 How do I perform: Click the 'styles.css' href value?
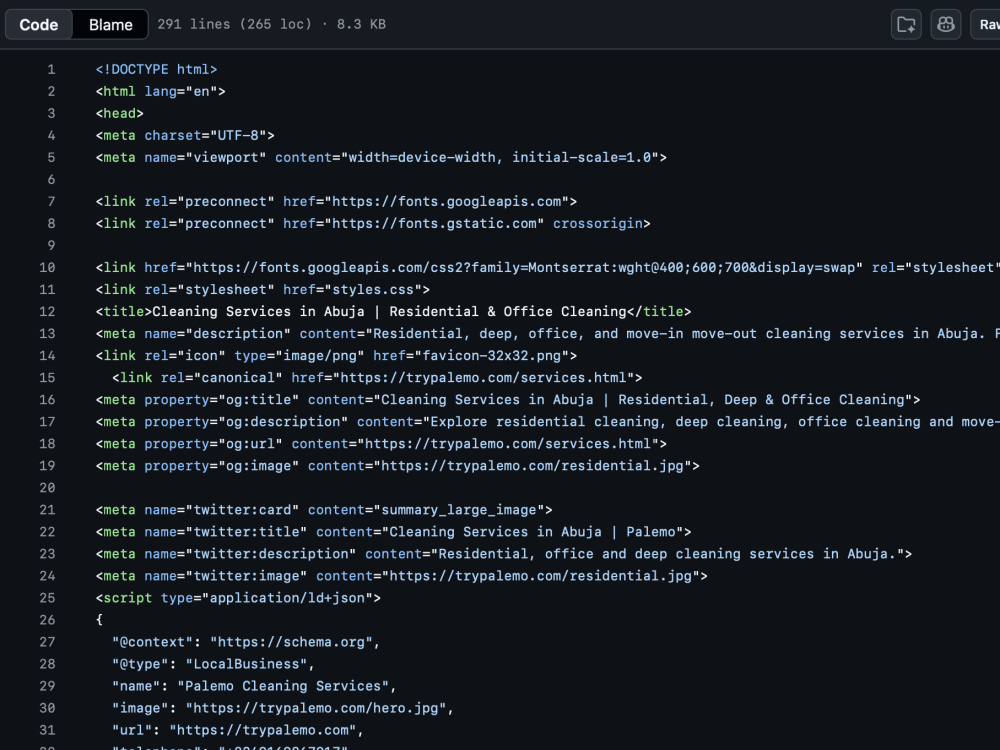point(374,290)
